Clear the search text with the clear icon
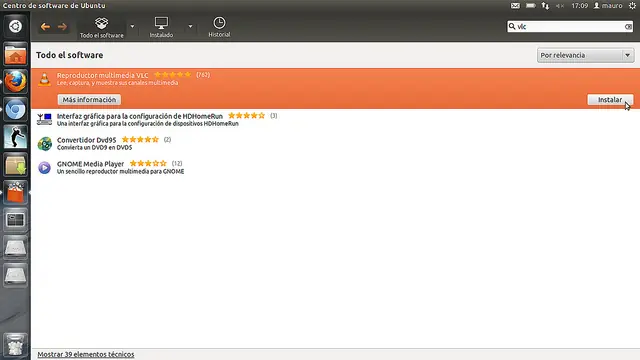 click(x=628, y=27)
